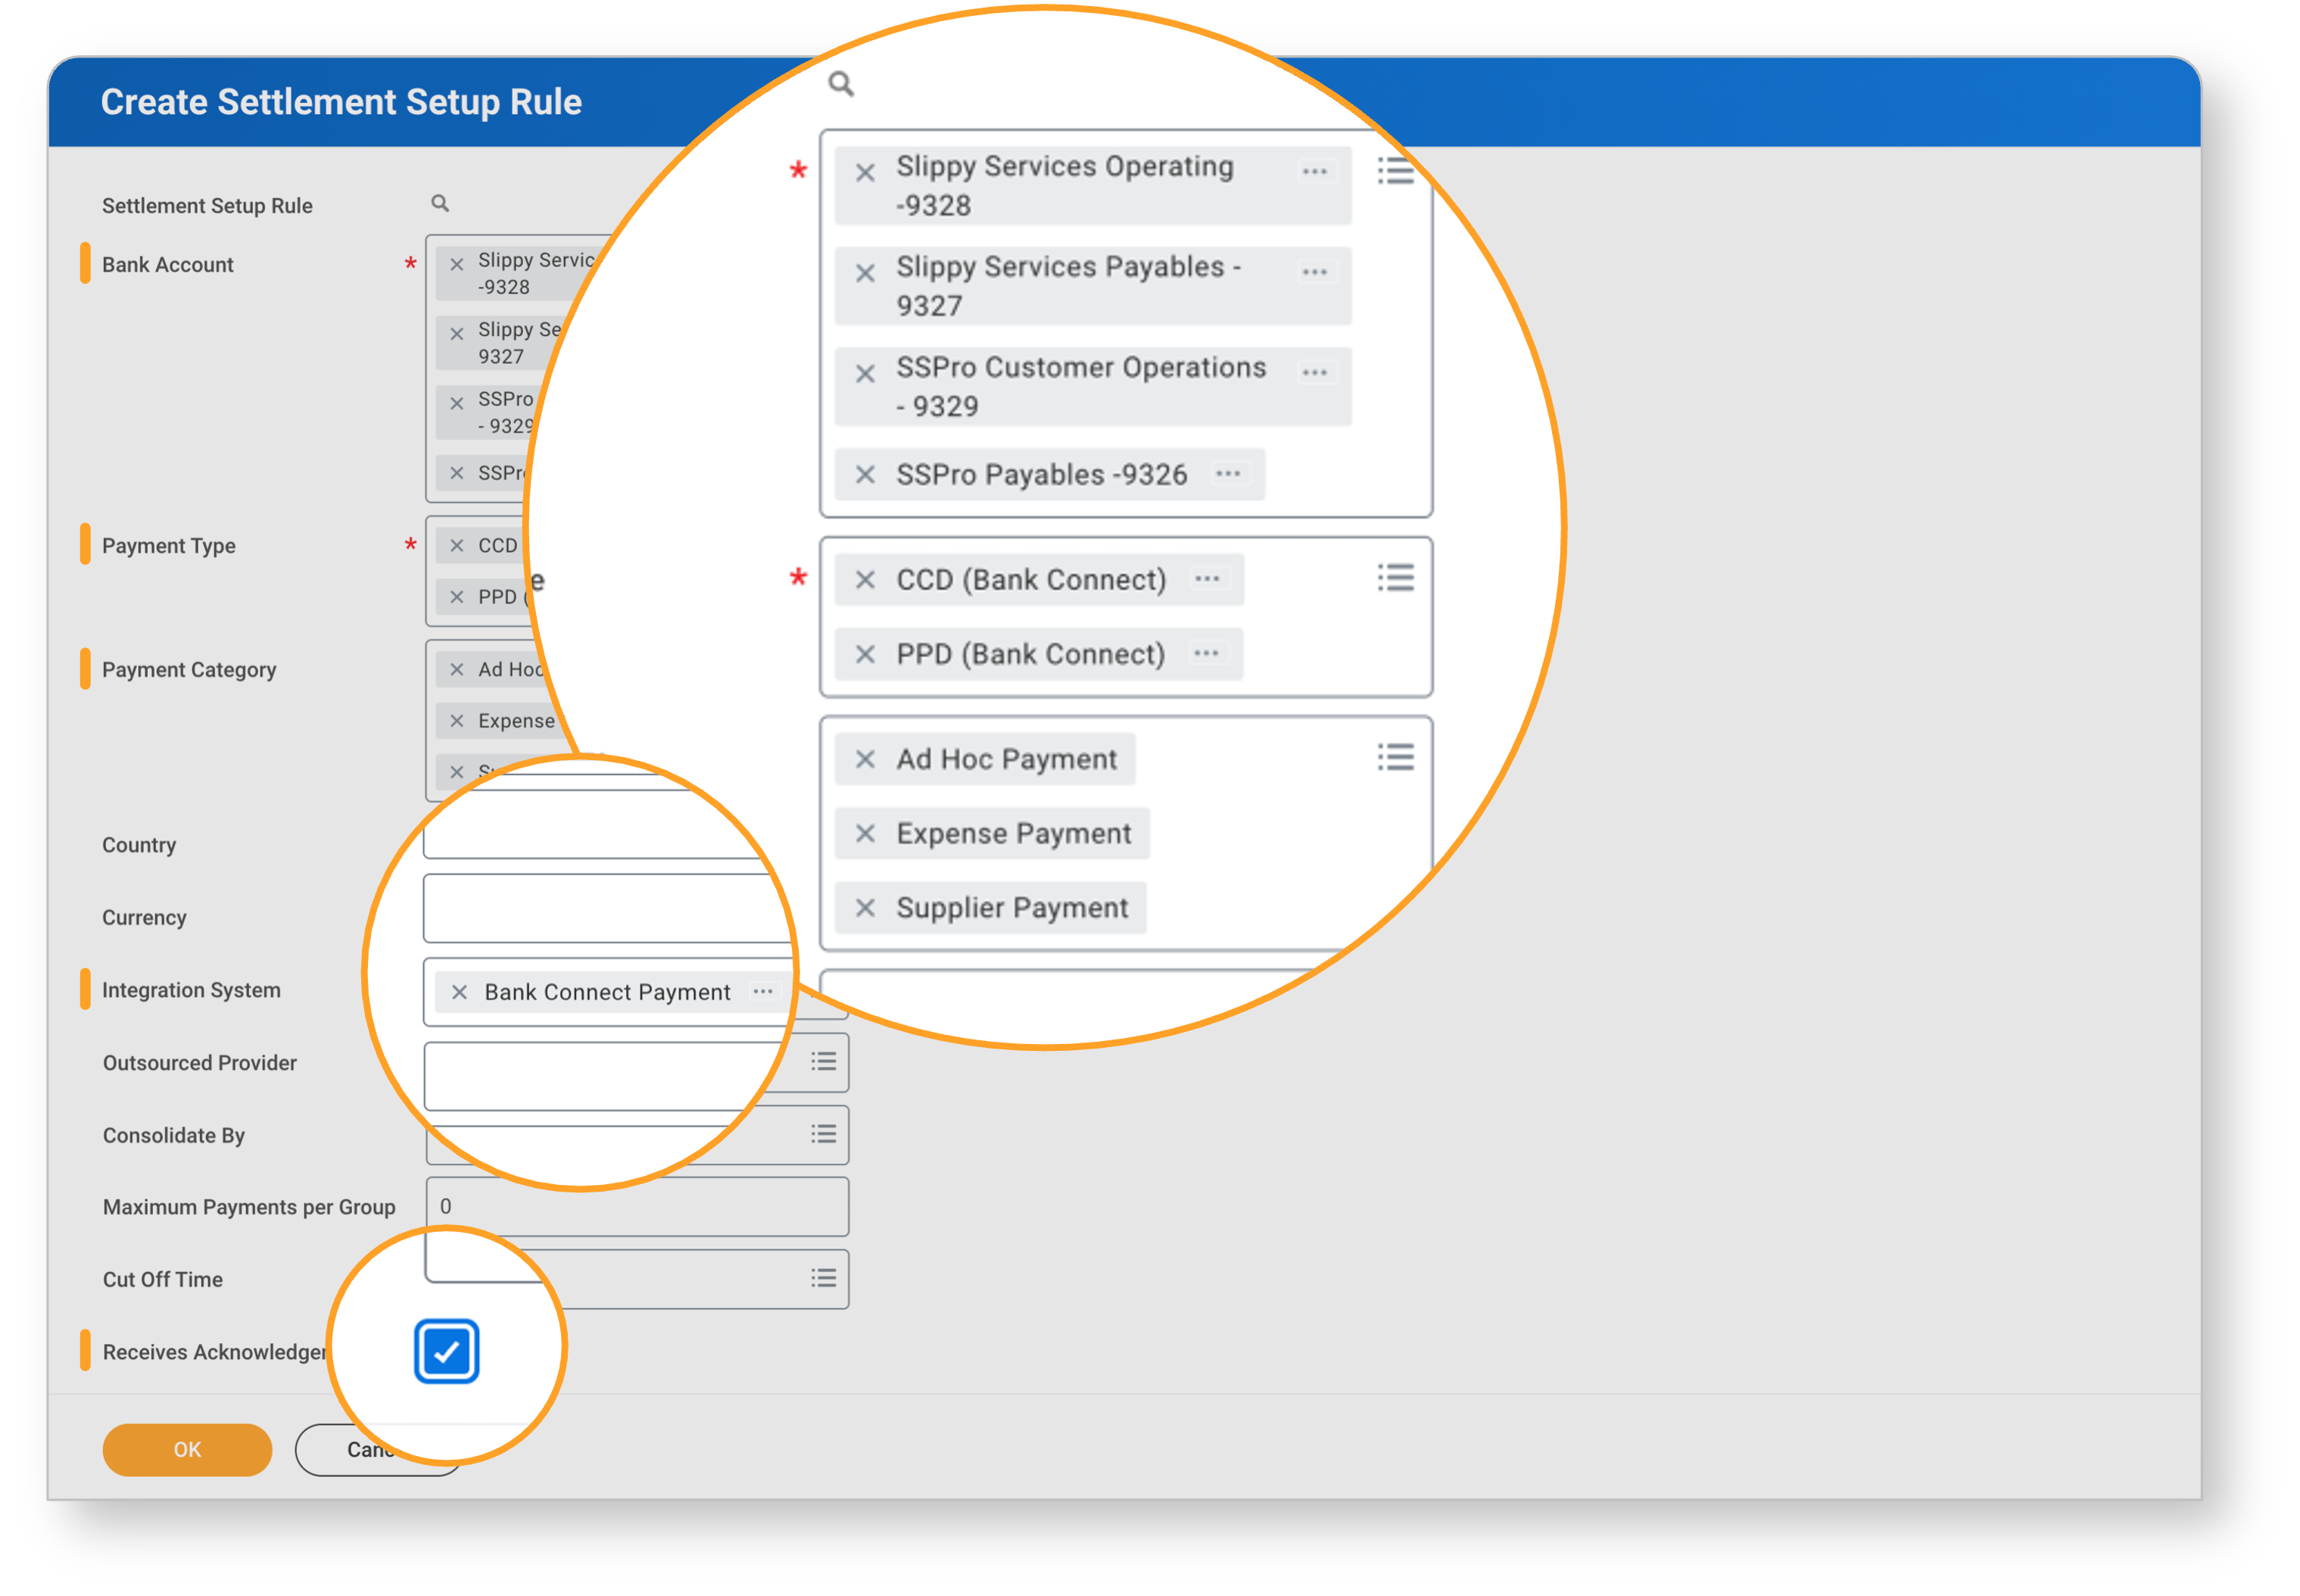The image size is (2300, 1596).
Task: Open the Outsourced Provider prompt list icon
Action: point(823,1062)
